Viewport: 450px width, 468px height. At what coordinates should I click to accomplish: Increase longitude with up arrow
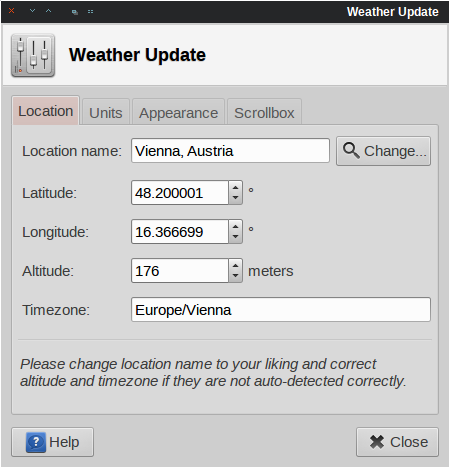click(x=236, y=226)
